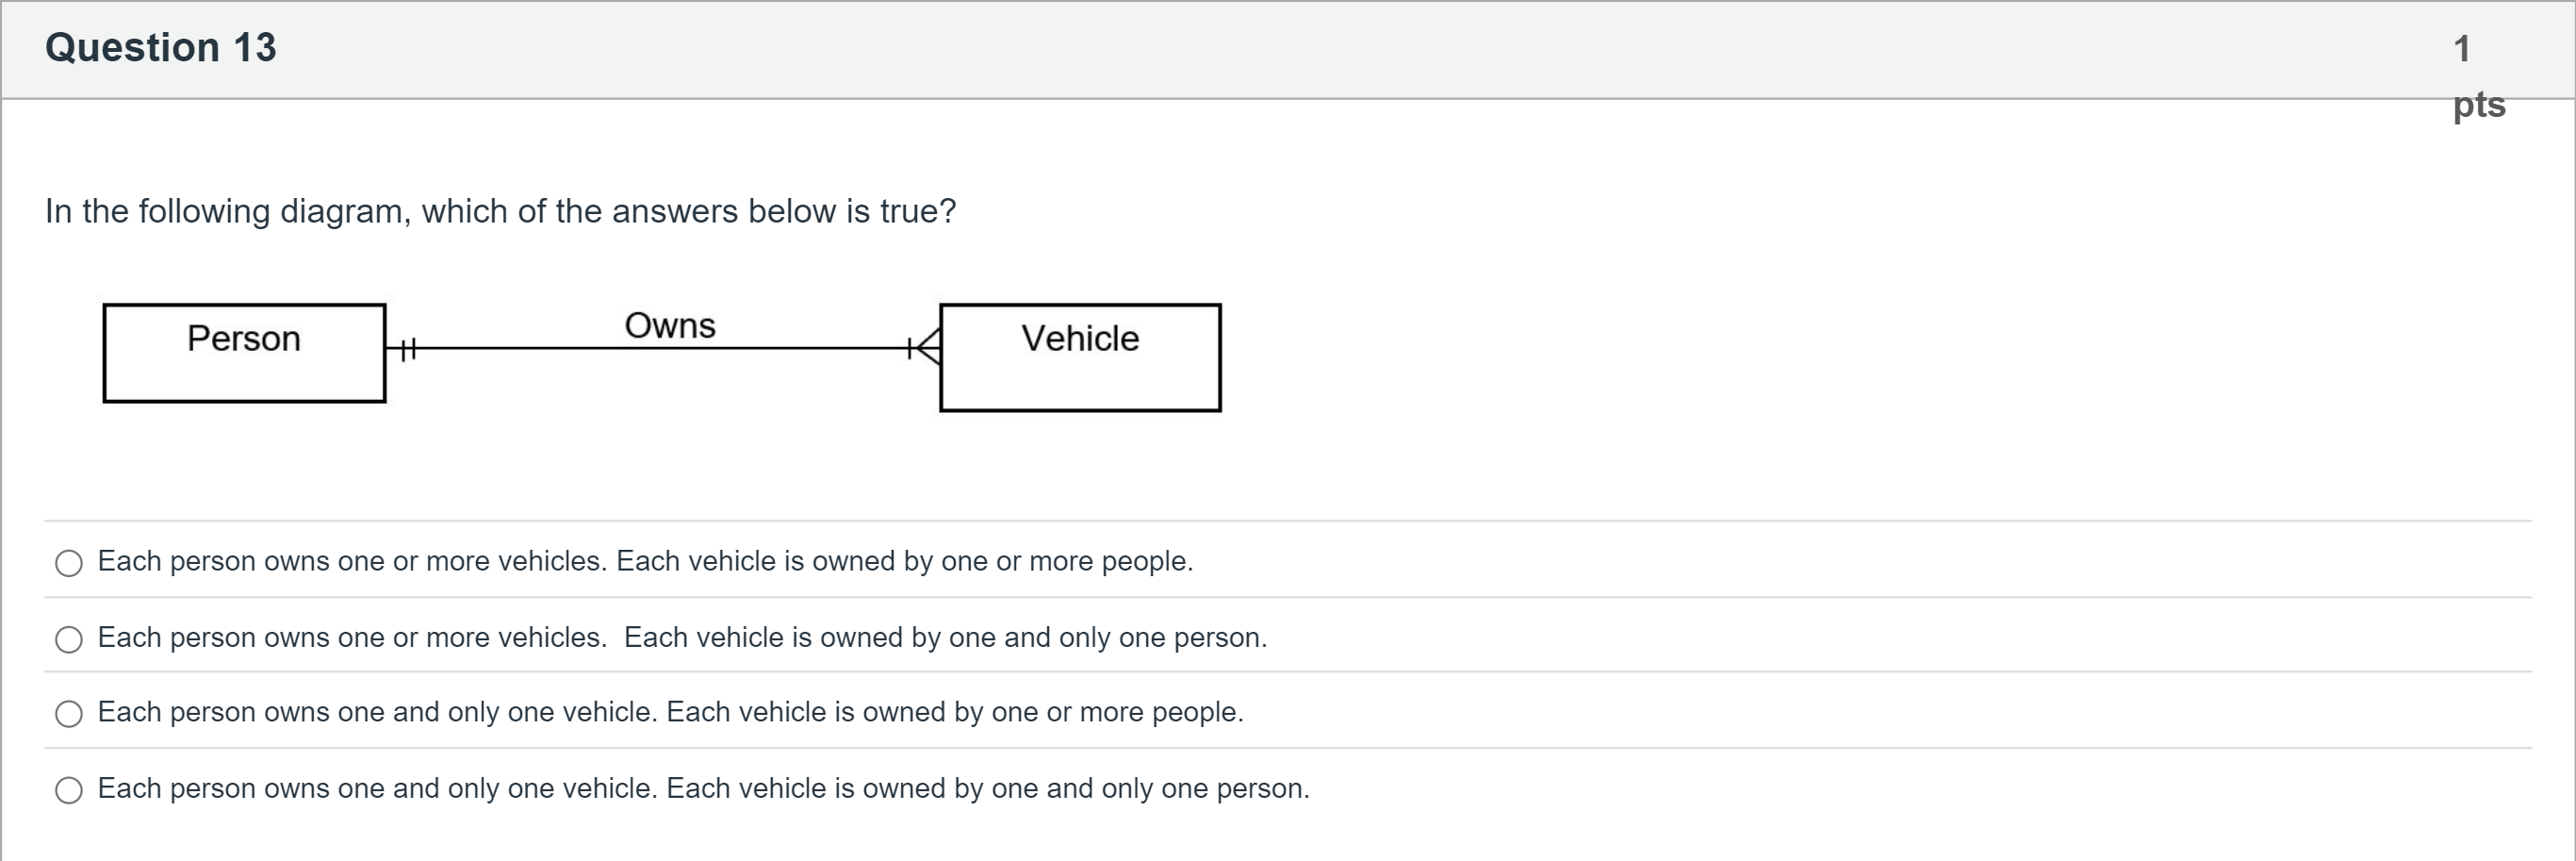Select the first radio button option

[x=68, y=563]
